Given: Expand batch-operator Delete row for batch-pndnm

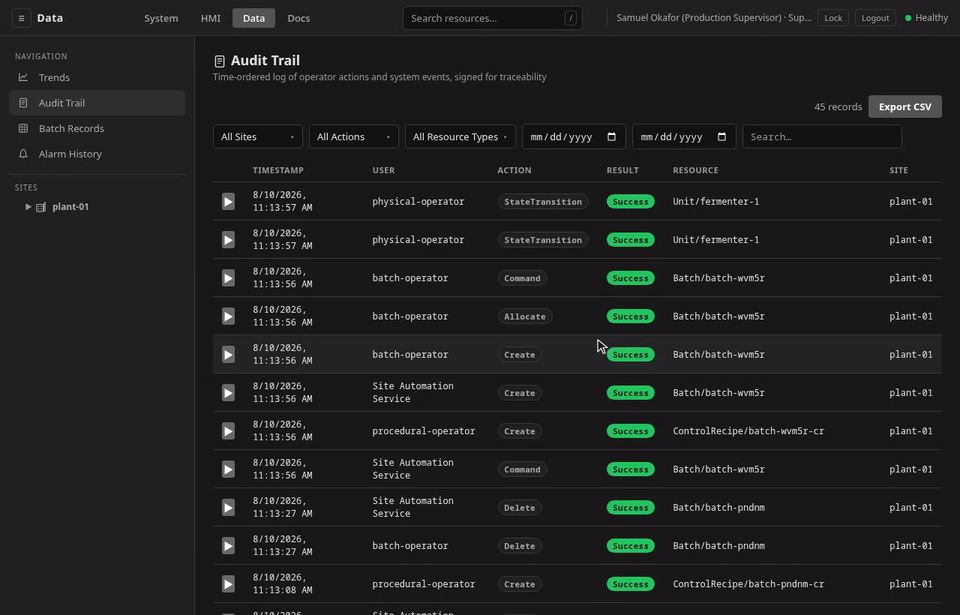Looking at the screenshot, I should (228, 546).
